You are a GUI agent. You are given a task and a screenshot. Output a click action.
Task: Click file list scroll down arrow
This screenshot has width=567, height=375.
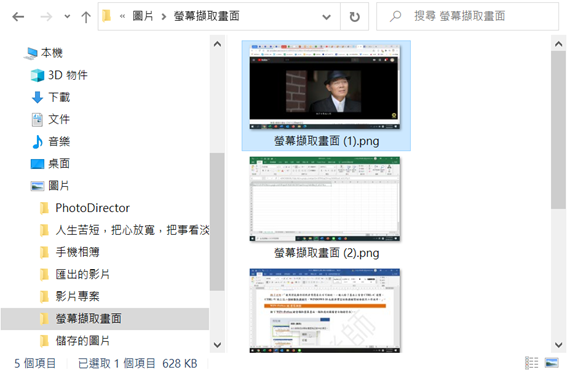click(x=559, y=345)
